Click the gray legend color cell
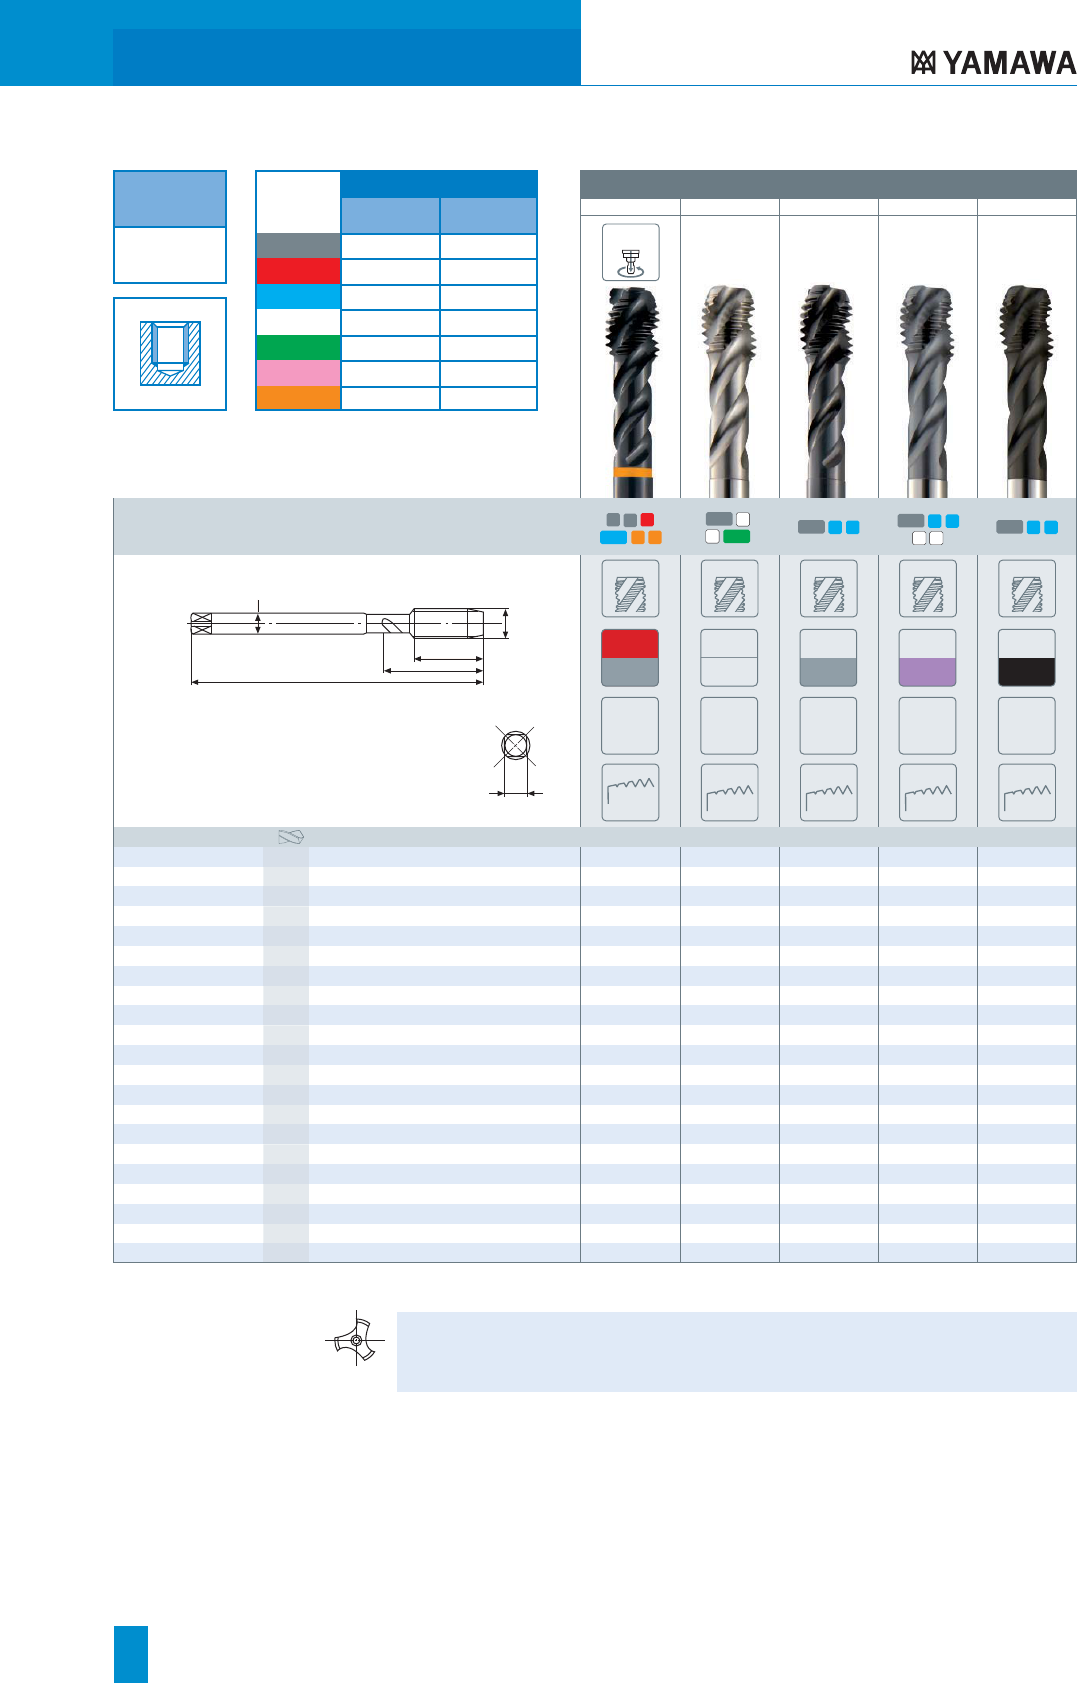Image resolution: width=1077 pixels, height=1683 pixels. coord(298,246)
